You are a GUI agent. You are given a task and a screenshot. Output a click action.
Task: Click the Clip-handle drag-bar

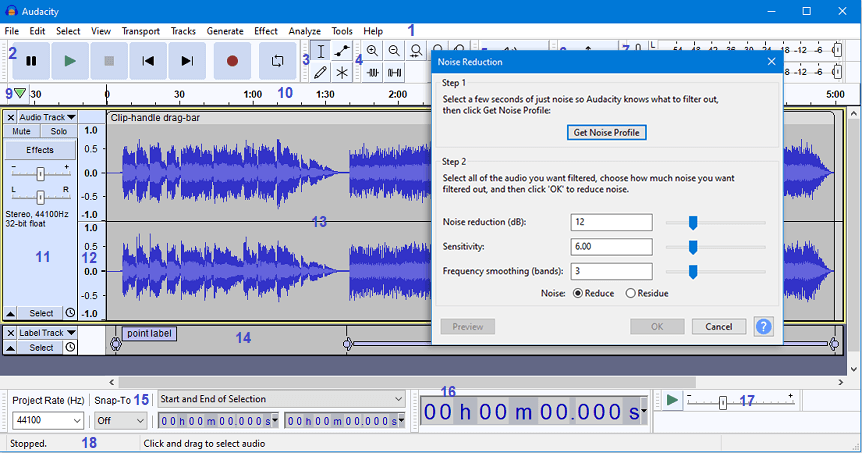[269, 118]
